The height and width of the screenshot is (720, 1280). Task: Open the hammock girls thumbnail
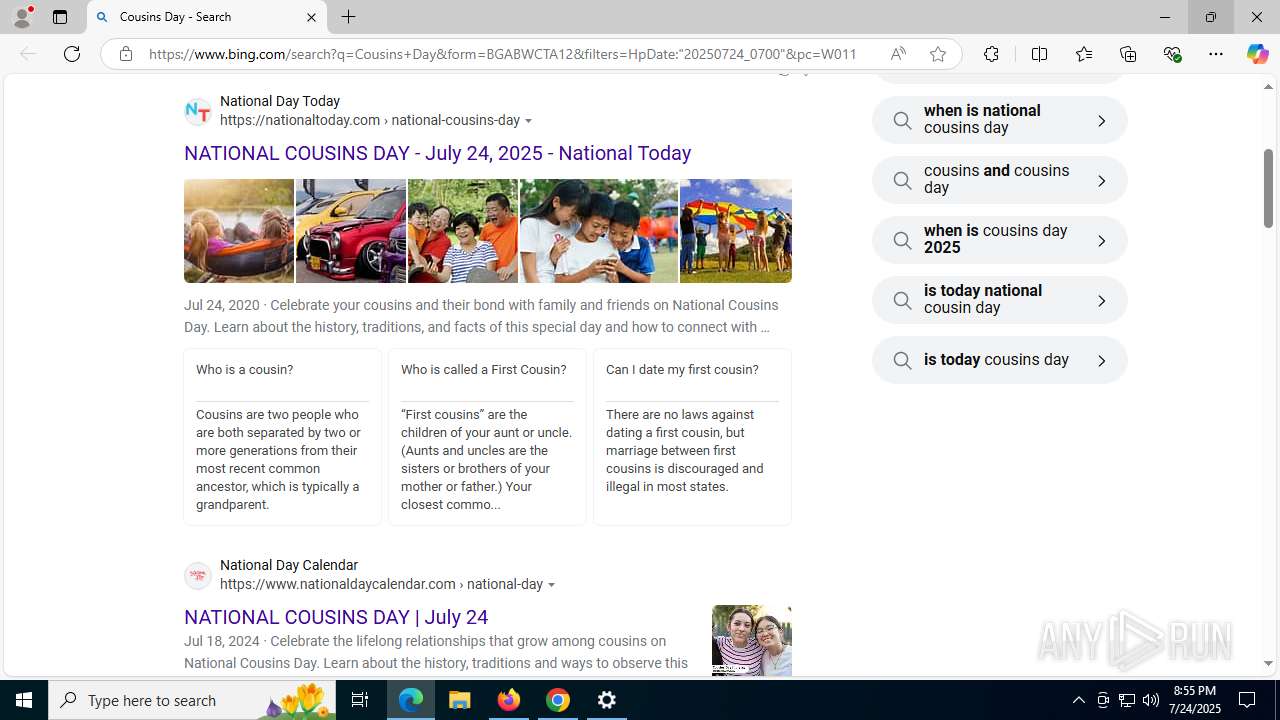coord(239,231)
